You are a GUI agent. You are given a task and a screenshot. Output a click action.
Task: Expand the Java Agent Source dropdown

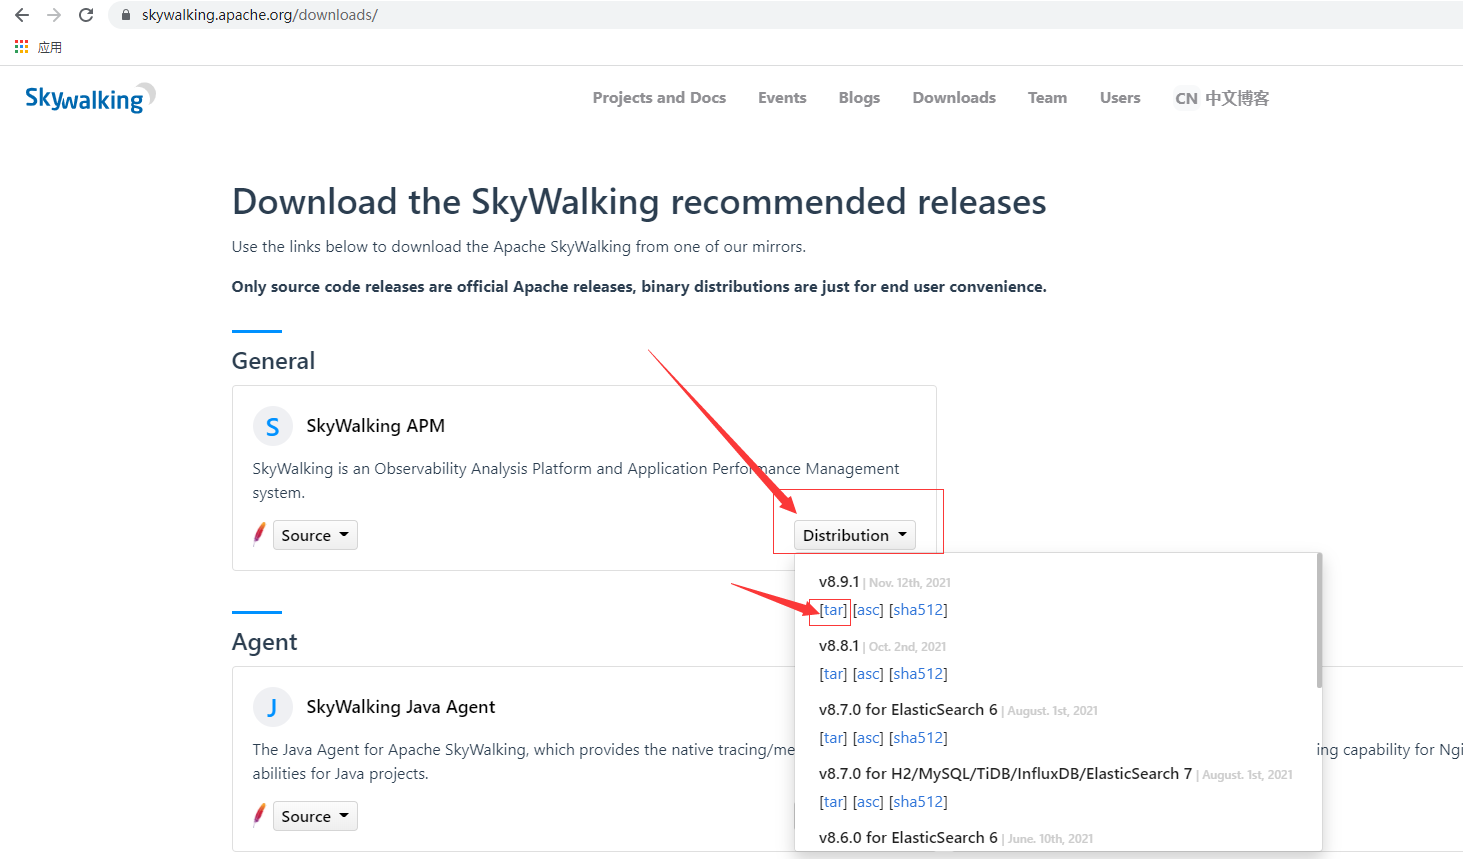(315, 816)
